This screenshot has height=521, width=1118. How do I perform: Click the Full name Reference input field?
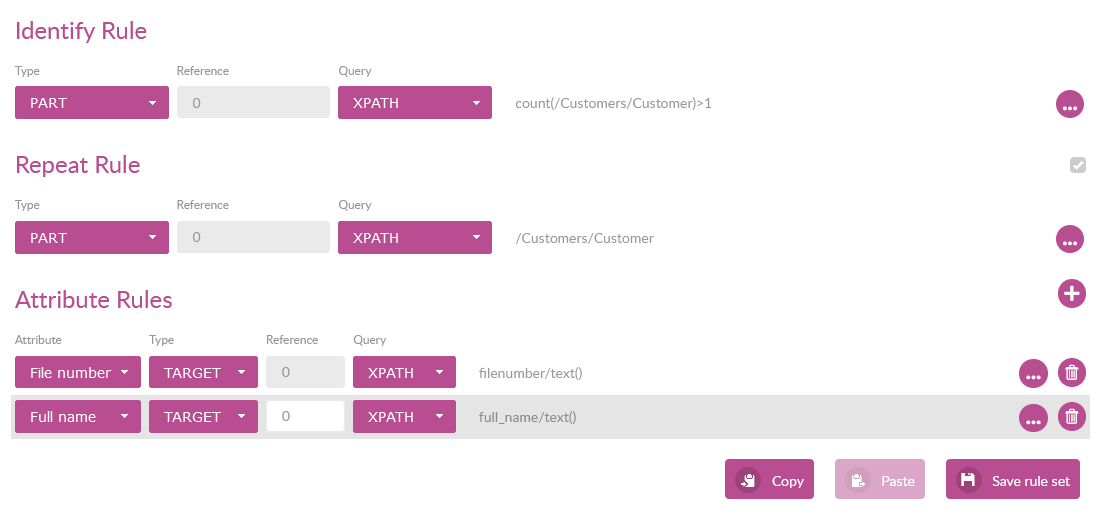[x=305, y=417]
